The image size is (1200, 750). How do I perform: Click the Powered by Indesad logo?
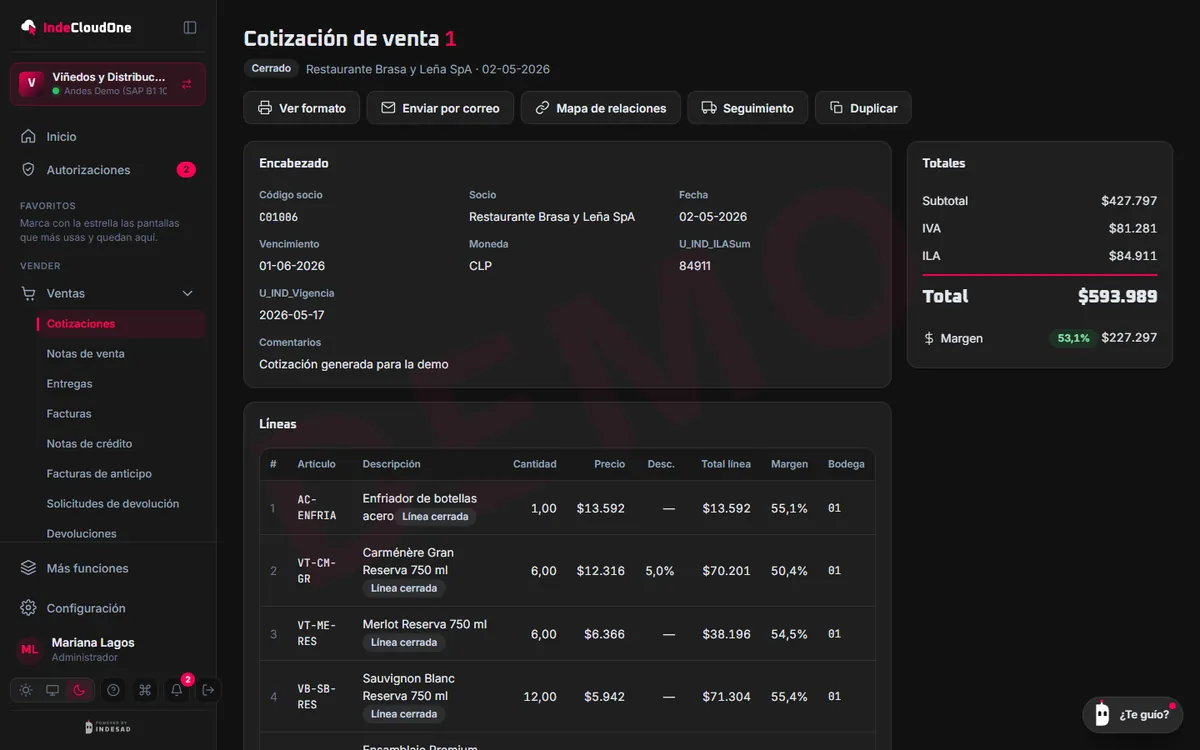click(x=108, y=727)
